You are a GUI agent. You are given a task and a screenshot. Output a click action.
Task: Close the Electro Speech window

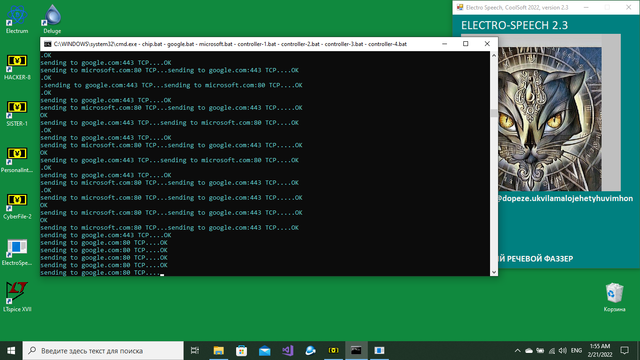tap(629, 7)
